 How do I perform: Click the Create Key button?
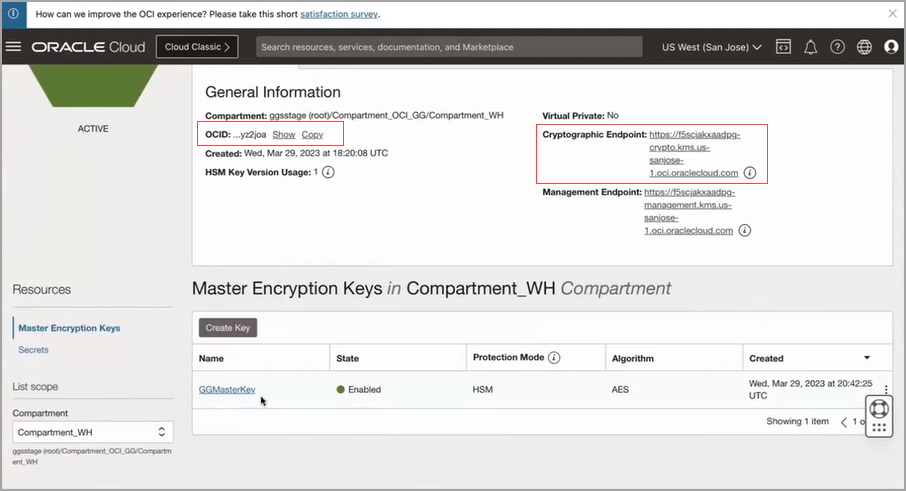228,328
